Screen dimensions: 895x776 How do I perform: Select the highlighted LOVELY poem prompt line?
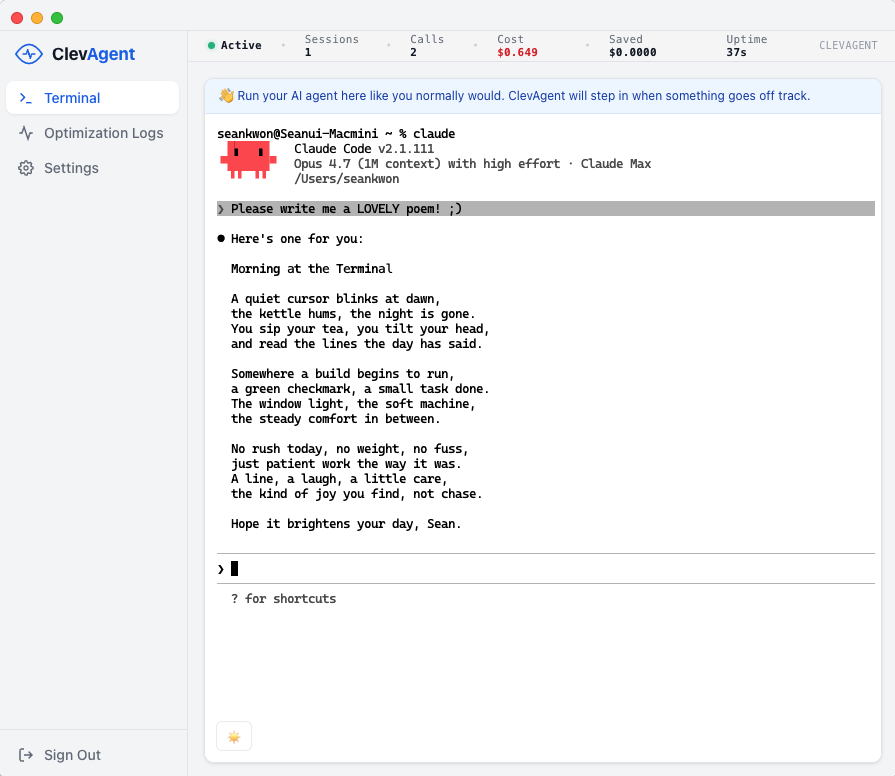pyautogui.click(x=545, y=209)
